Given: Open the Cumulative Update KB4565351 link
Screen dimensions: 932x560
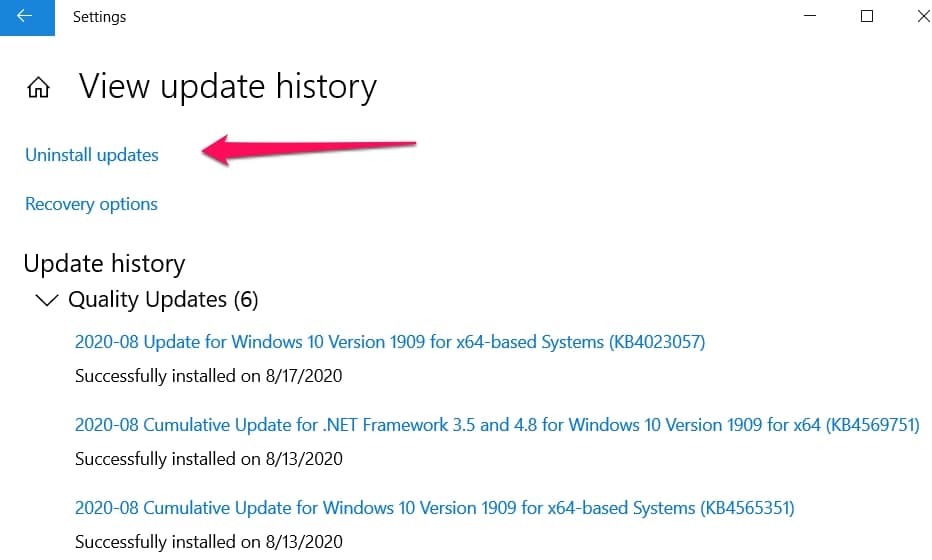Looking at the screenshot, I should 434,508.
